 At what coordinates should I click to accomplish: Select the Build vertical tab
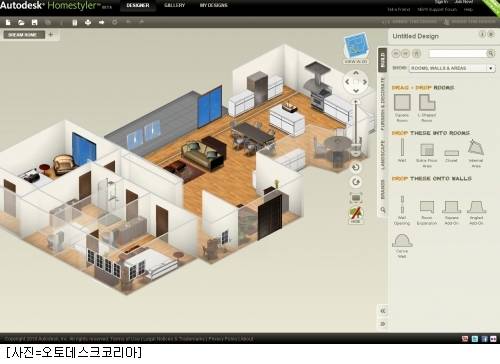[382, 60]
